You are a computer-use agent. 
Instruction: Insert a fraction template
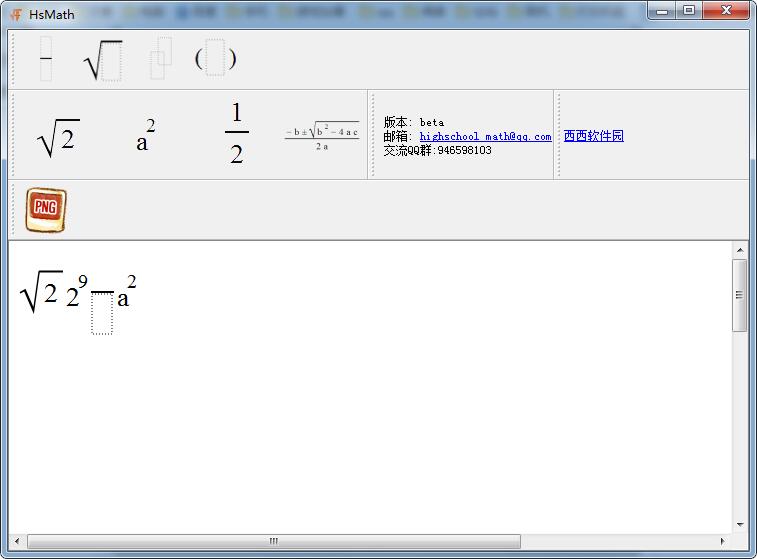[46, 58]
